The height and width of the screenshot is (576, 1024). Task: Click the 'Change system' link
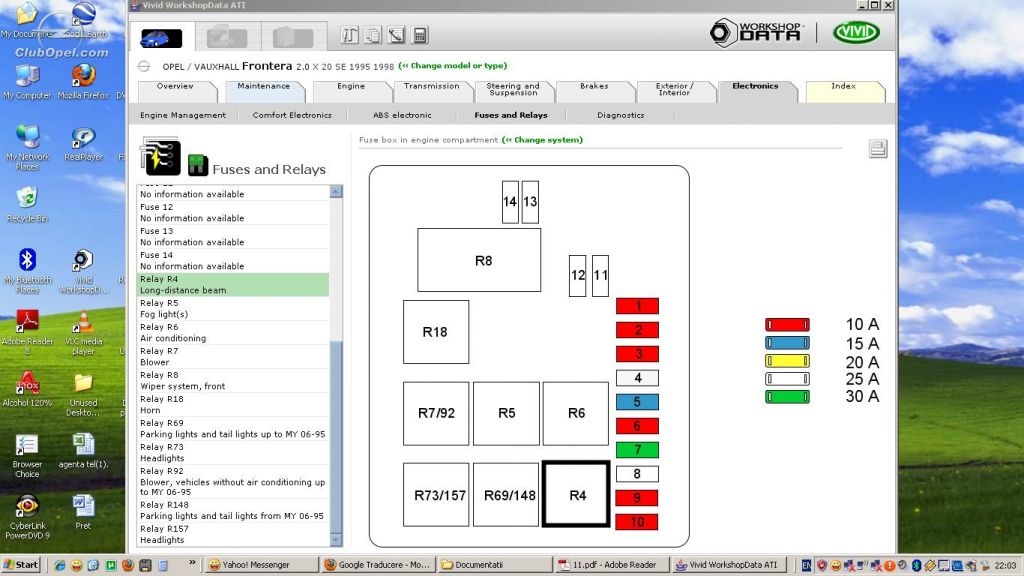click(542, 140)
